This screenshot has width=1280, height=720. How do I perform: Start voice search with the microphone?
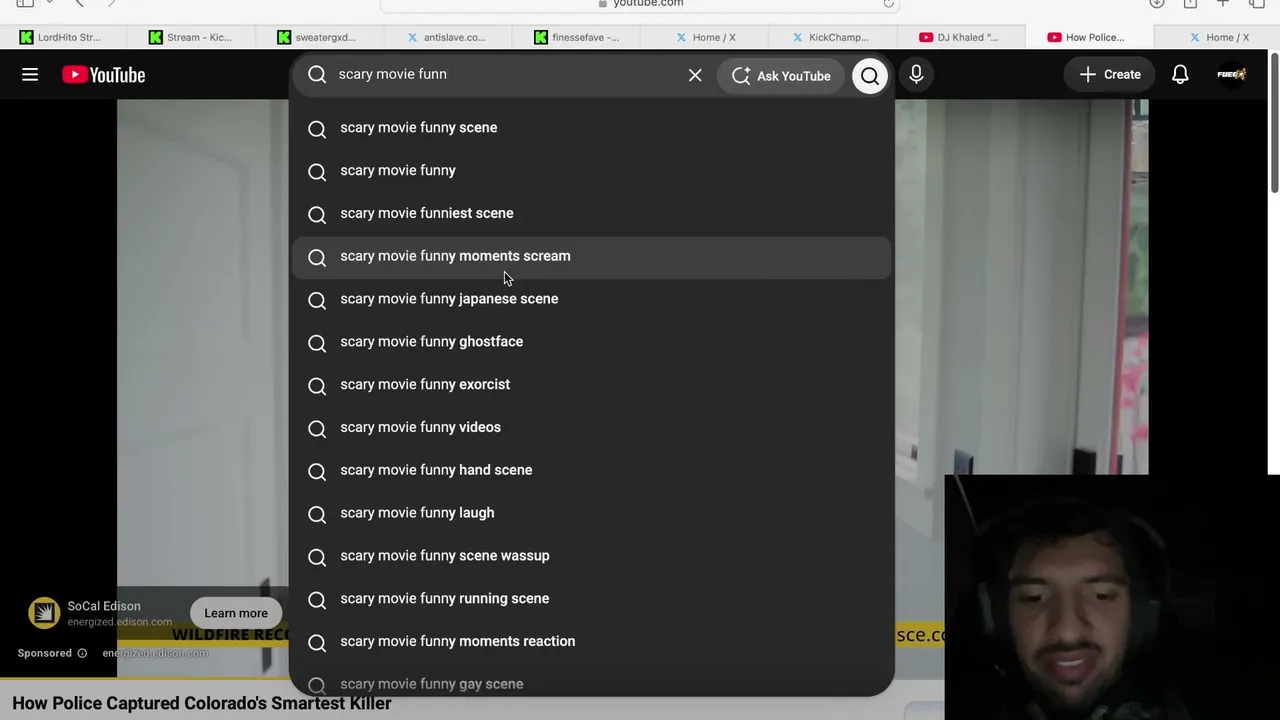916,75
